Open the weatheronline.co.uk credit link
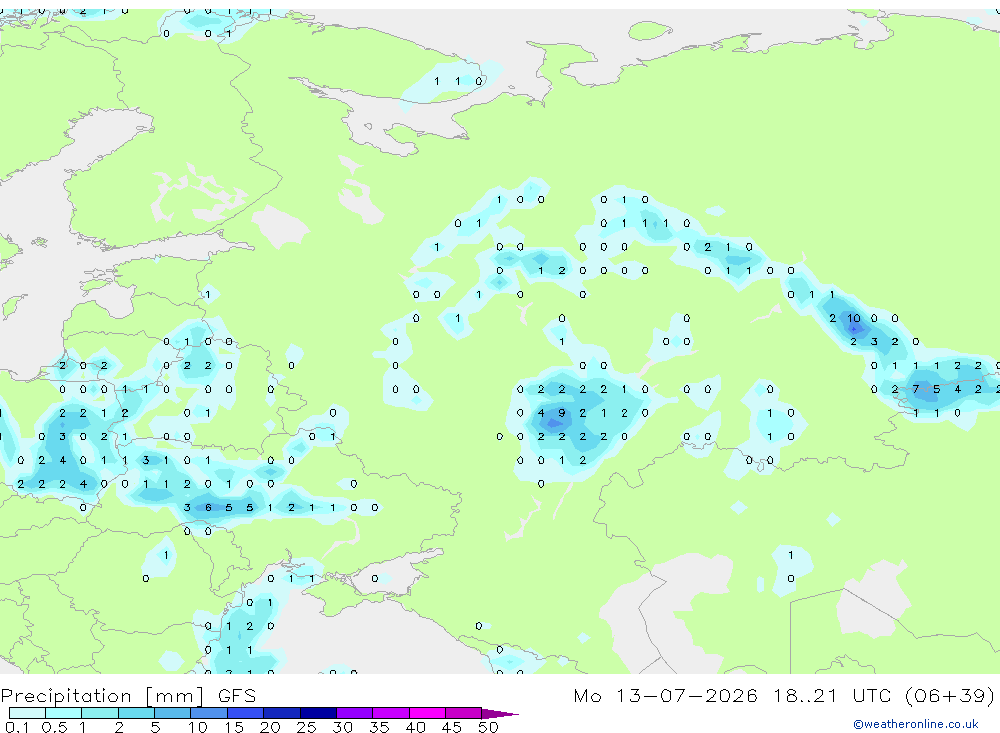Screen dimensions: 1000x733 [x=916, y=724]
